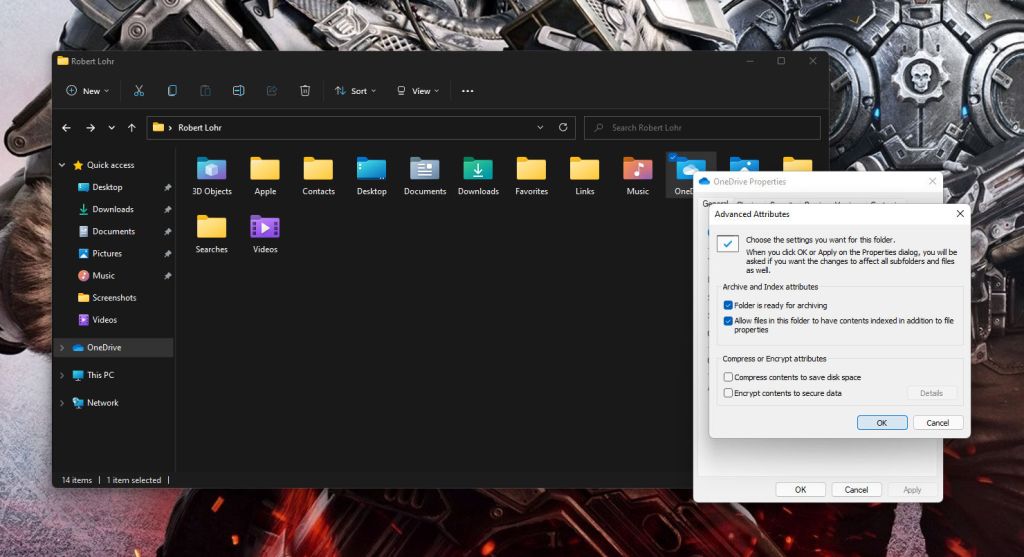Click the Search Robert Lohr field

[702, 128]
